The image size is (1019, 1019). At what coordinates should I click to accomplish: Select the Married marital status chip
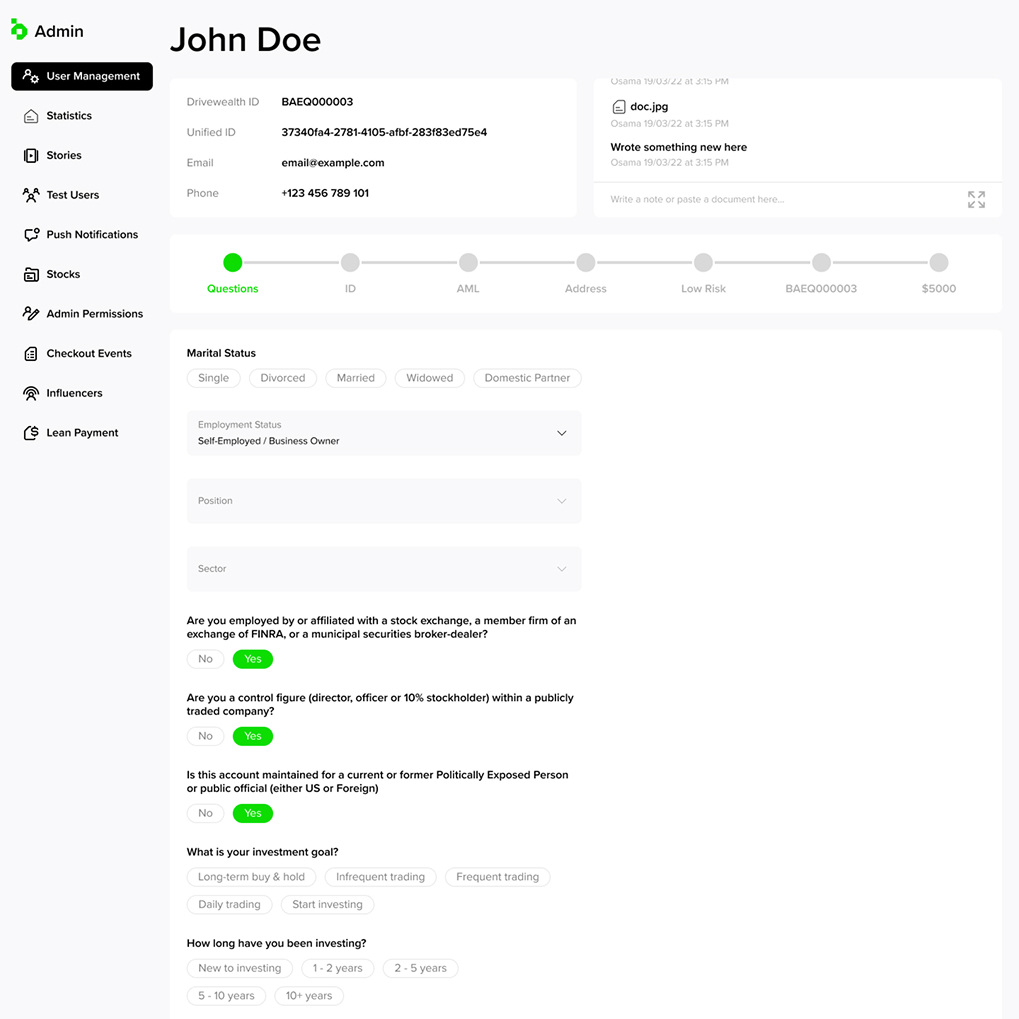tap(355, 378)
